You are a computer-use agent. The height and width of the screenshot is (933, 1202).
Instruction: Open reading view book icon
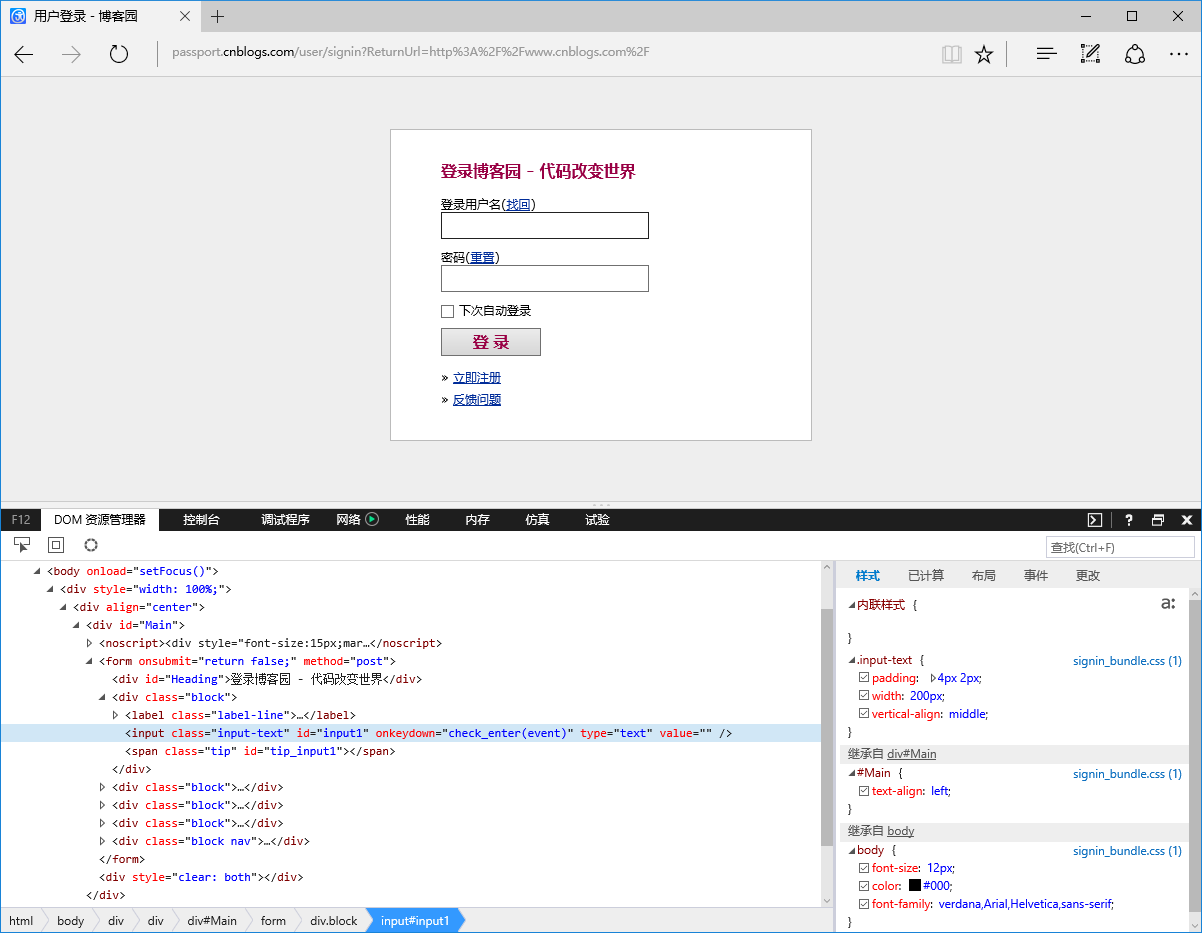[951, 54]
